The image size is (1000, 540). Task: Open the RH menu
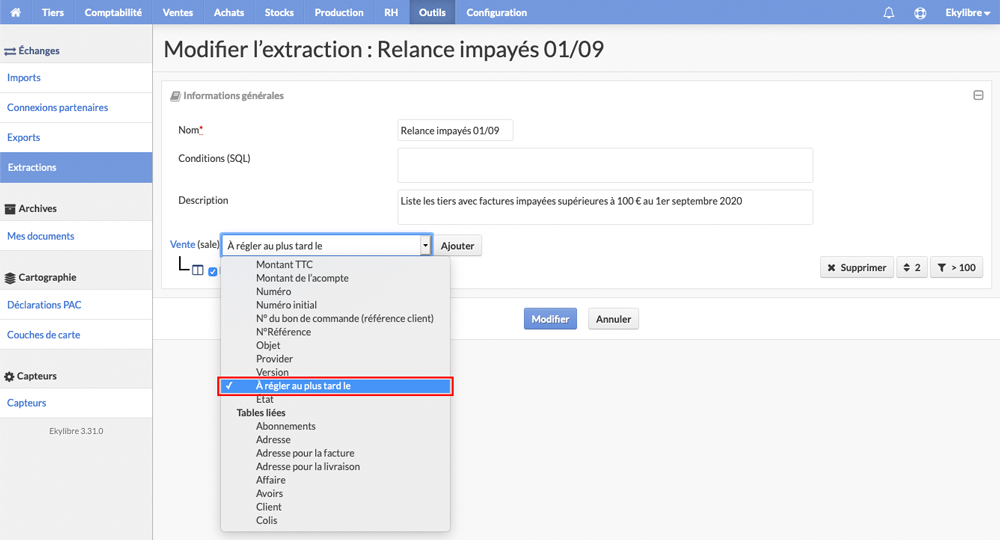(391, 12)
